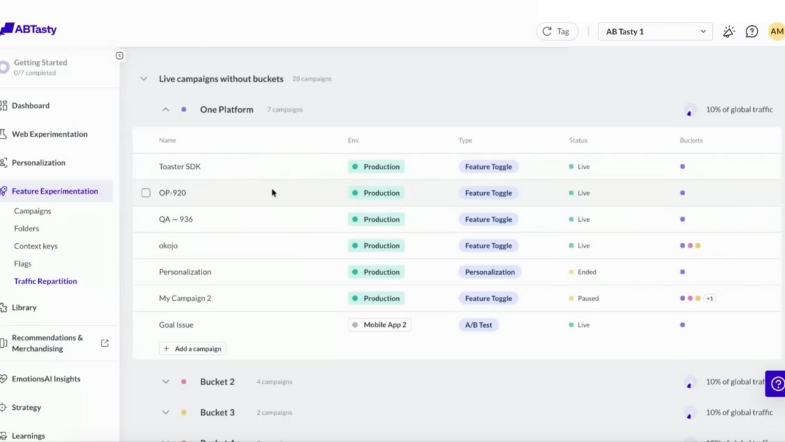The image size is (785, 442).
Task: Click the +1 buckets indicator on My Campaign 2
Action: [710, 298]
